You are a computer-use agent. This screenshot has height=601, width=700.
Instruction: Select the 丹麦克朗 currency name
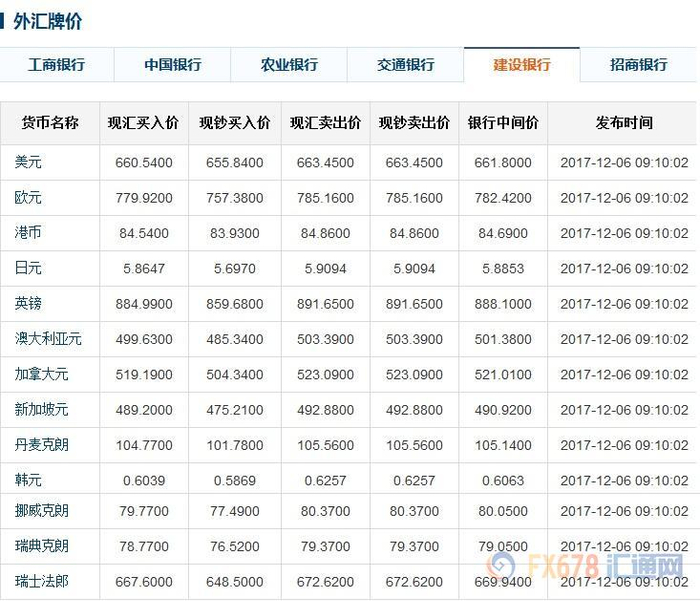click(42, 445)
